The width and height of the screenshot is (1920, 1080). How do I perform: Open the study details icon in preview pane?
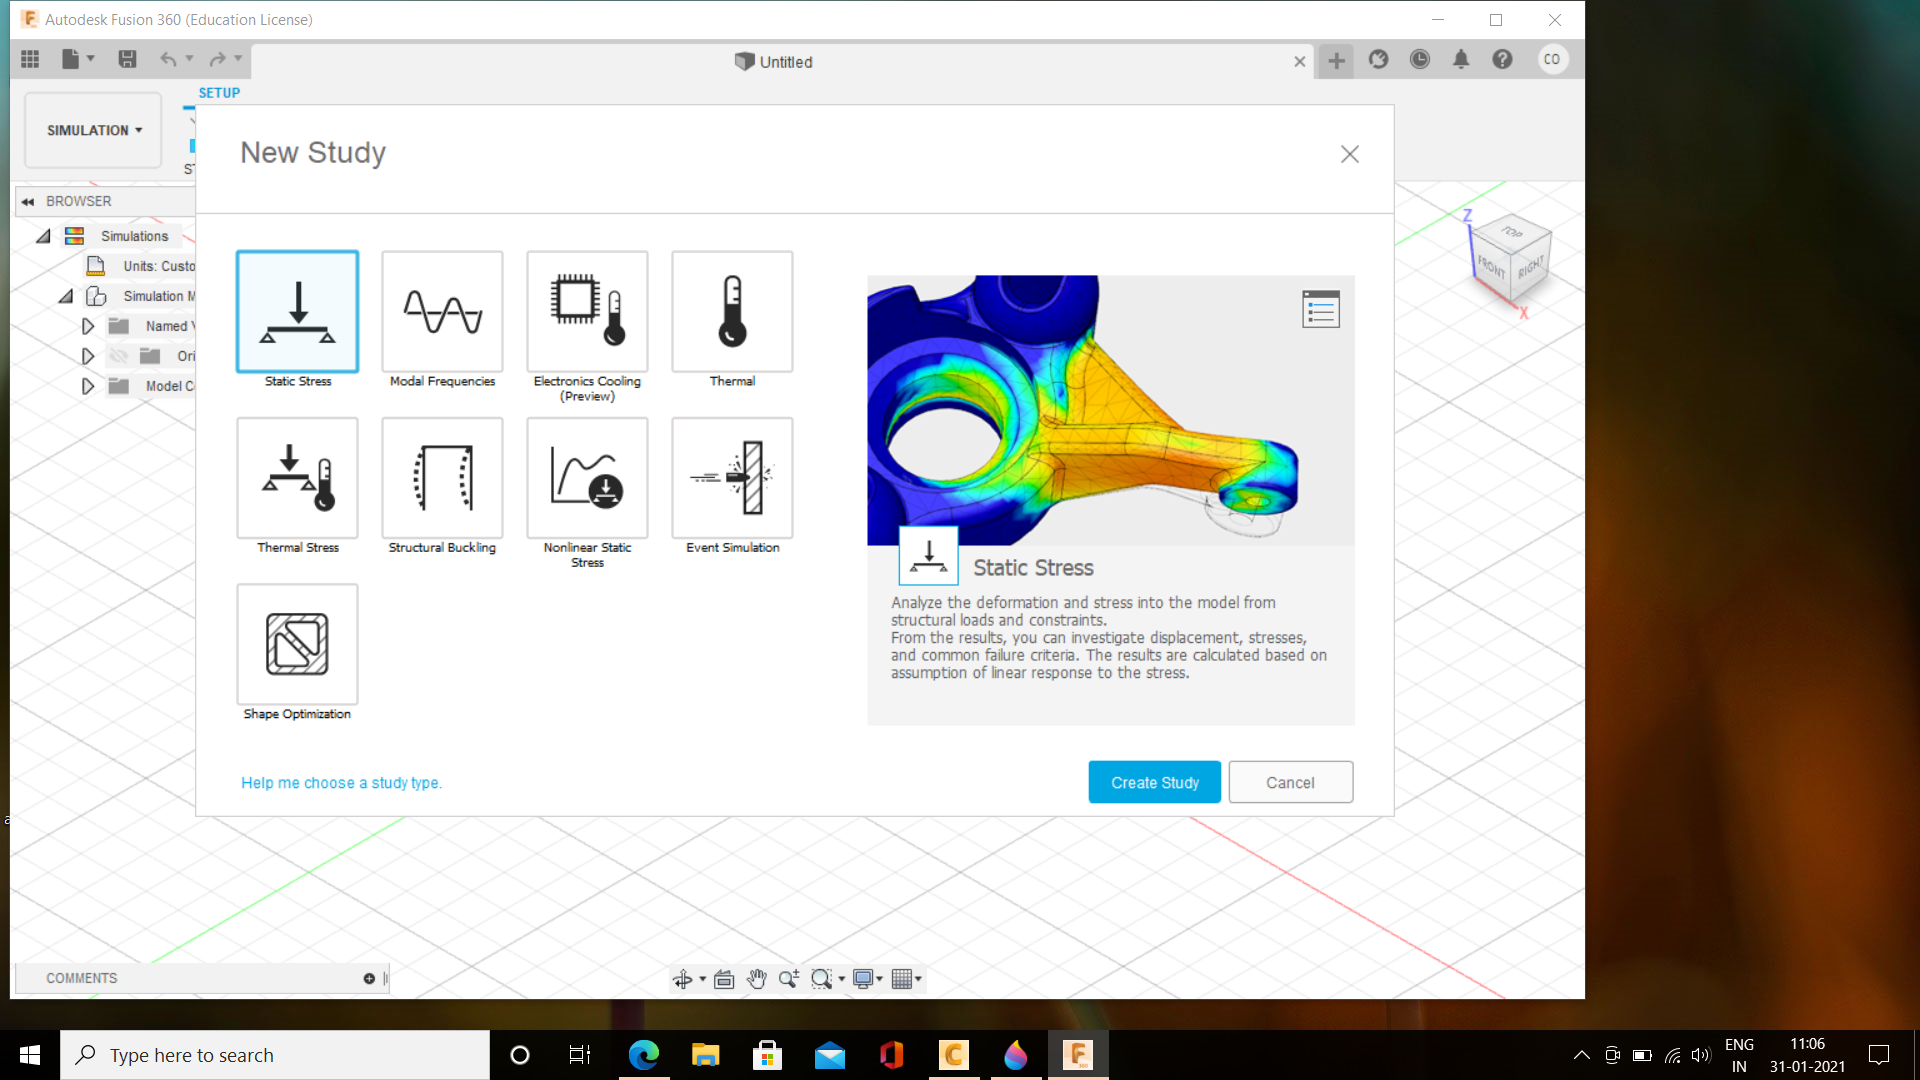pyautogui.click(x=1320, y=308)
